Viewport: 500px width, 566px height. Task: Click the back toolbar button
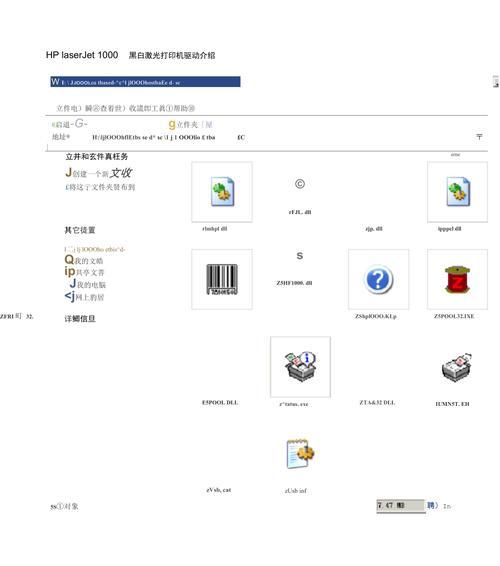click(x=69, y=124)
